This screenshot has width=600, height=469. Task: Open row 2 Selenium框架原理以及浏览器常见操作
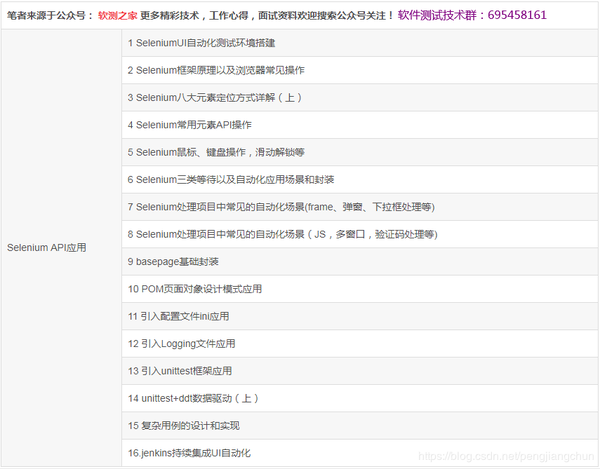[360, 70]
